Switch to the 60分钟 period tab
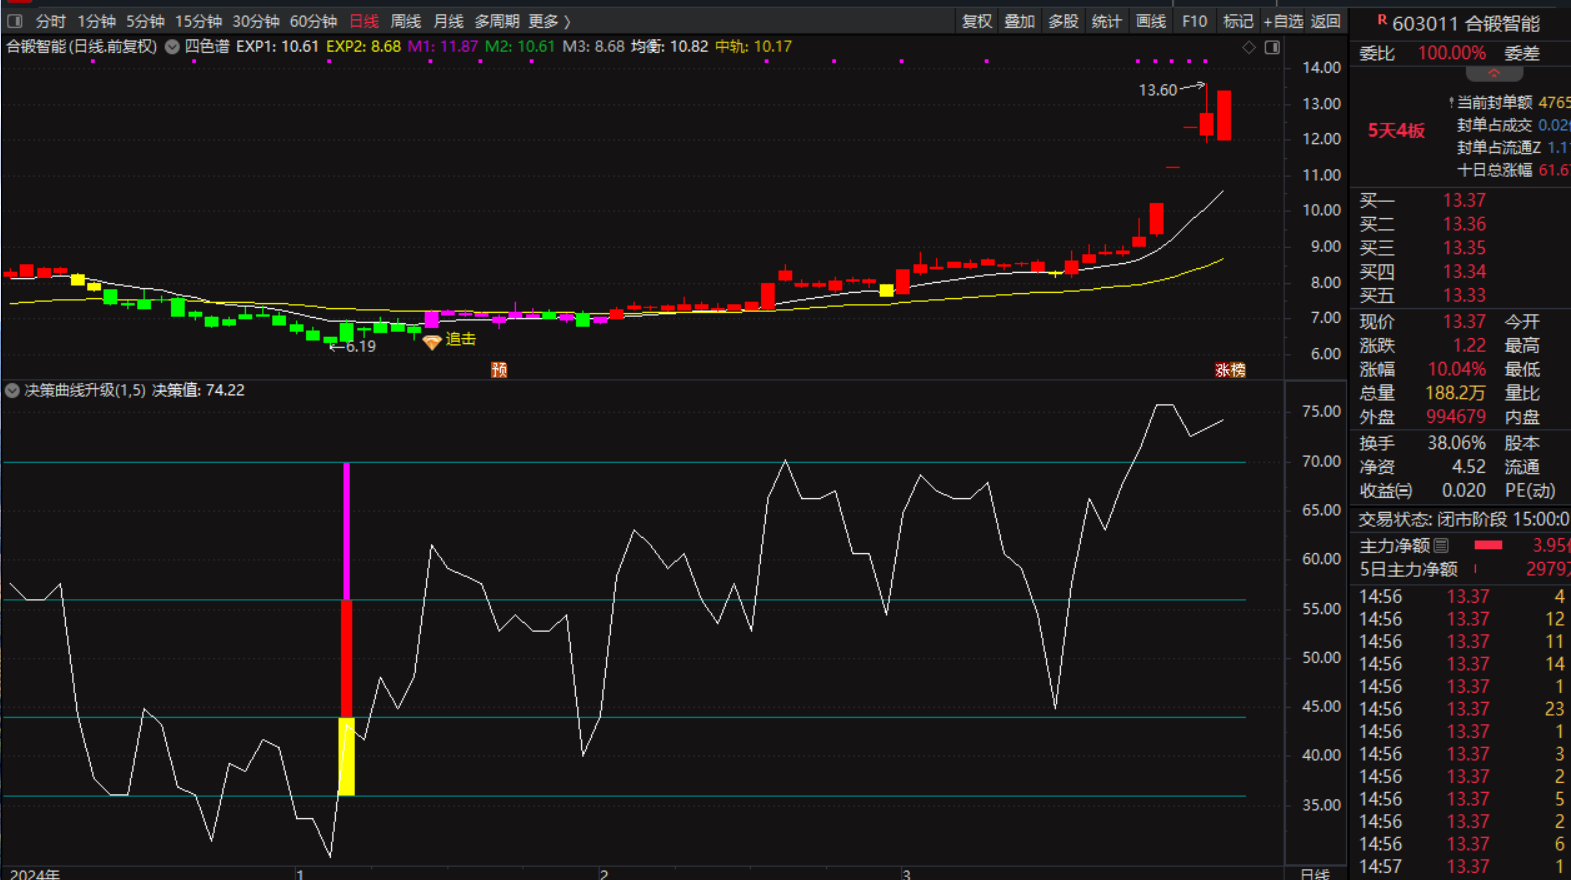 tap(313, 21)
